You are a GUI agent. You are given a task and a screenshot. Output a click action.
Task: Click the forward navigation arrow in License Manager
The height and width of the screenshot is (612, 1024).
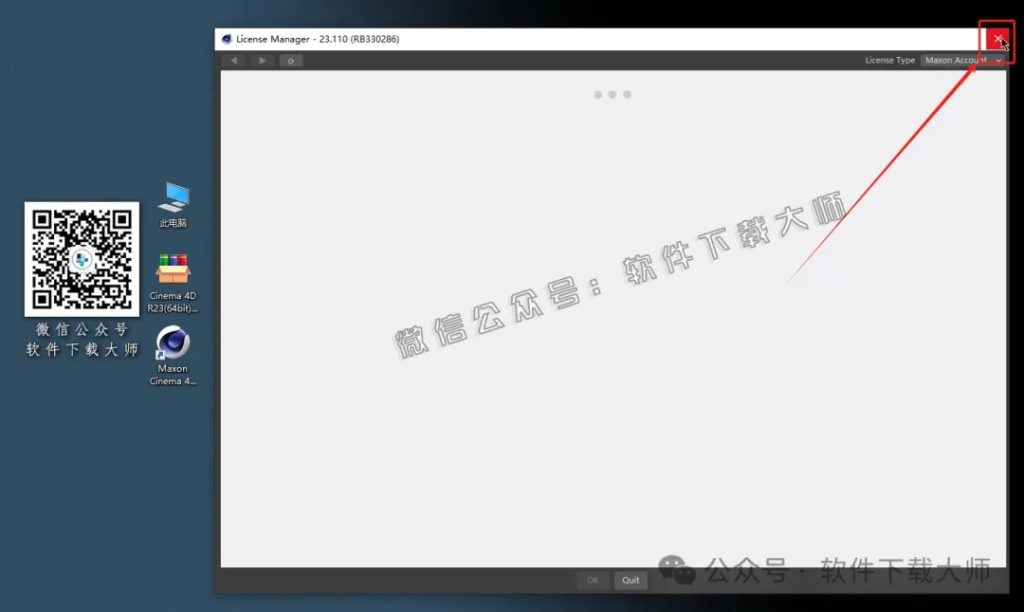[261, 60]
